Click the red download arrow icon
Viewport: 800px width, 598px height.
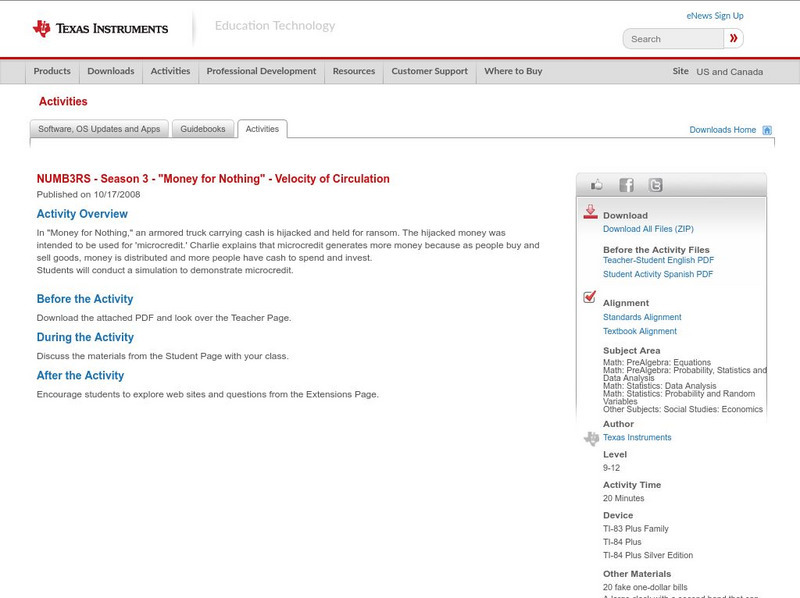[590, 212]
